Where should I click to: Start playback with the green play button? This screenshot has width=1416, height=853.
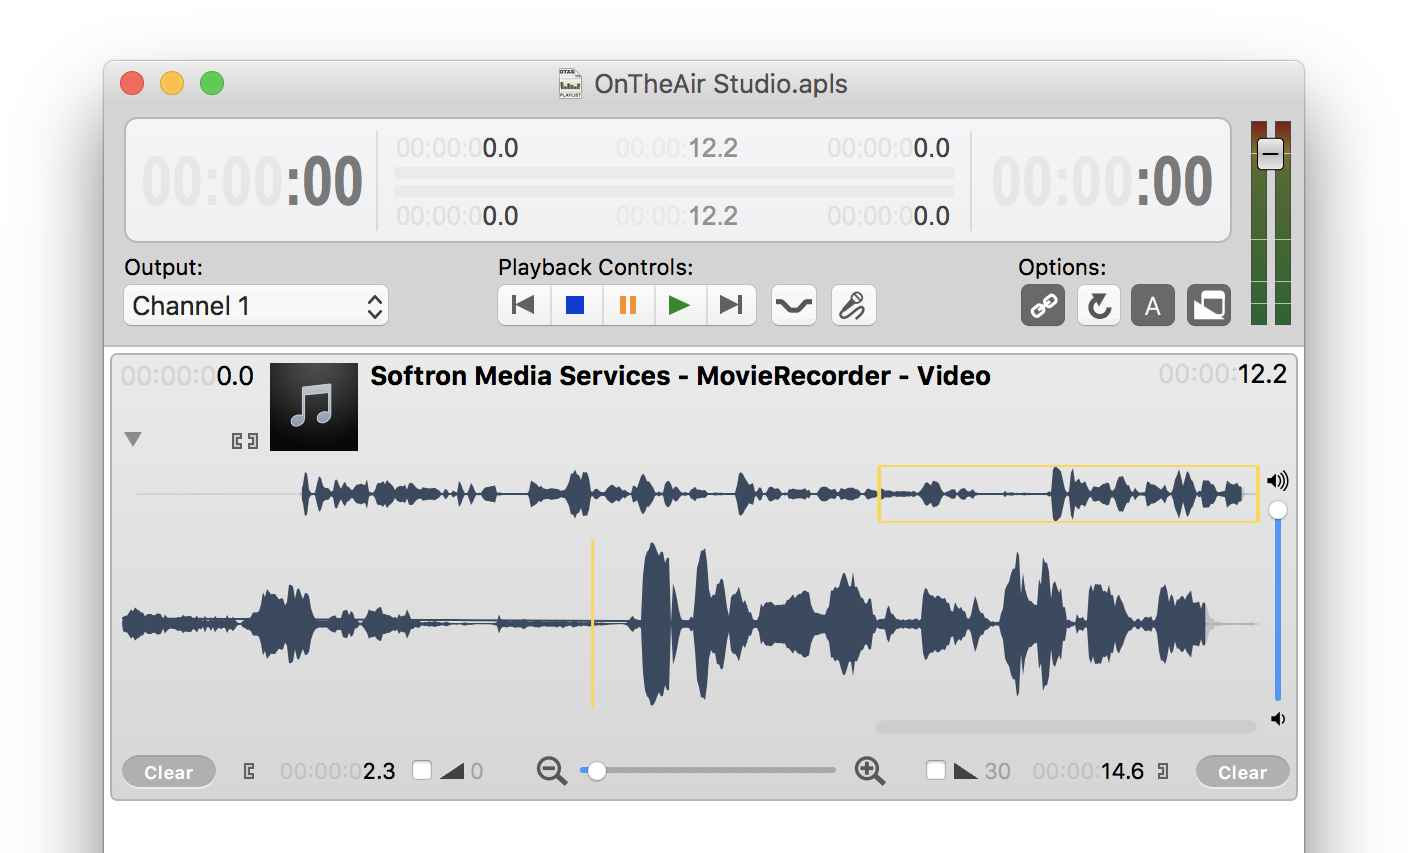point(680,305)
